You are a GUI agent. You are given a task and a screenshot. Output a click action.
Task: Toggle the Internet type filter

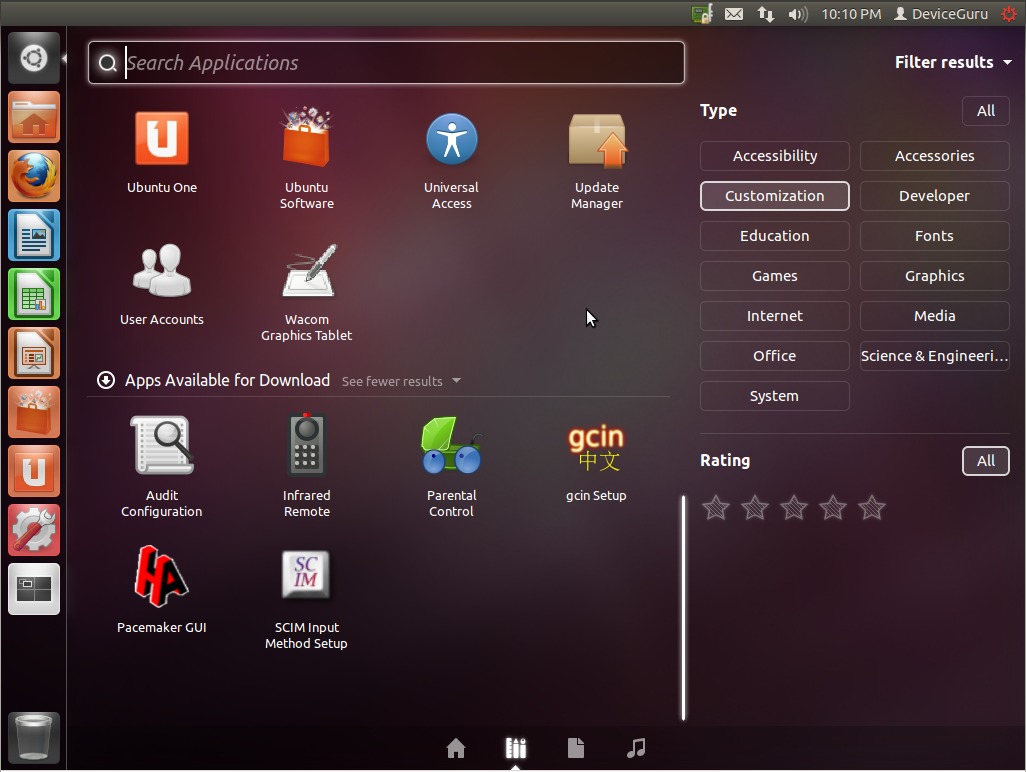(775, 315)
